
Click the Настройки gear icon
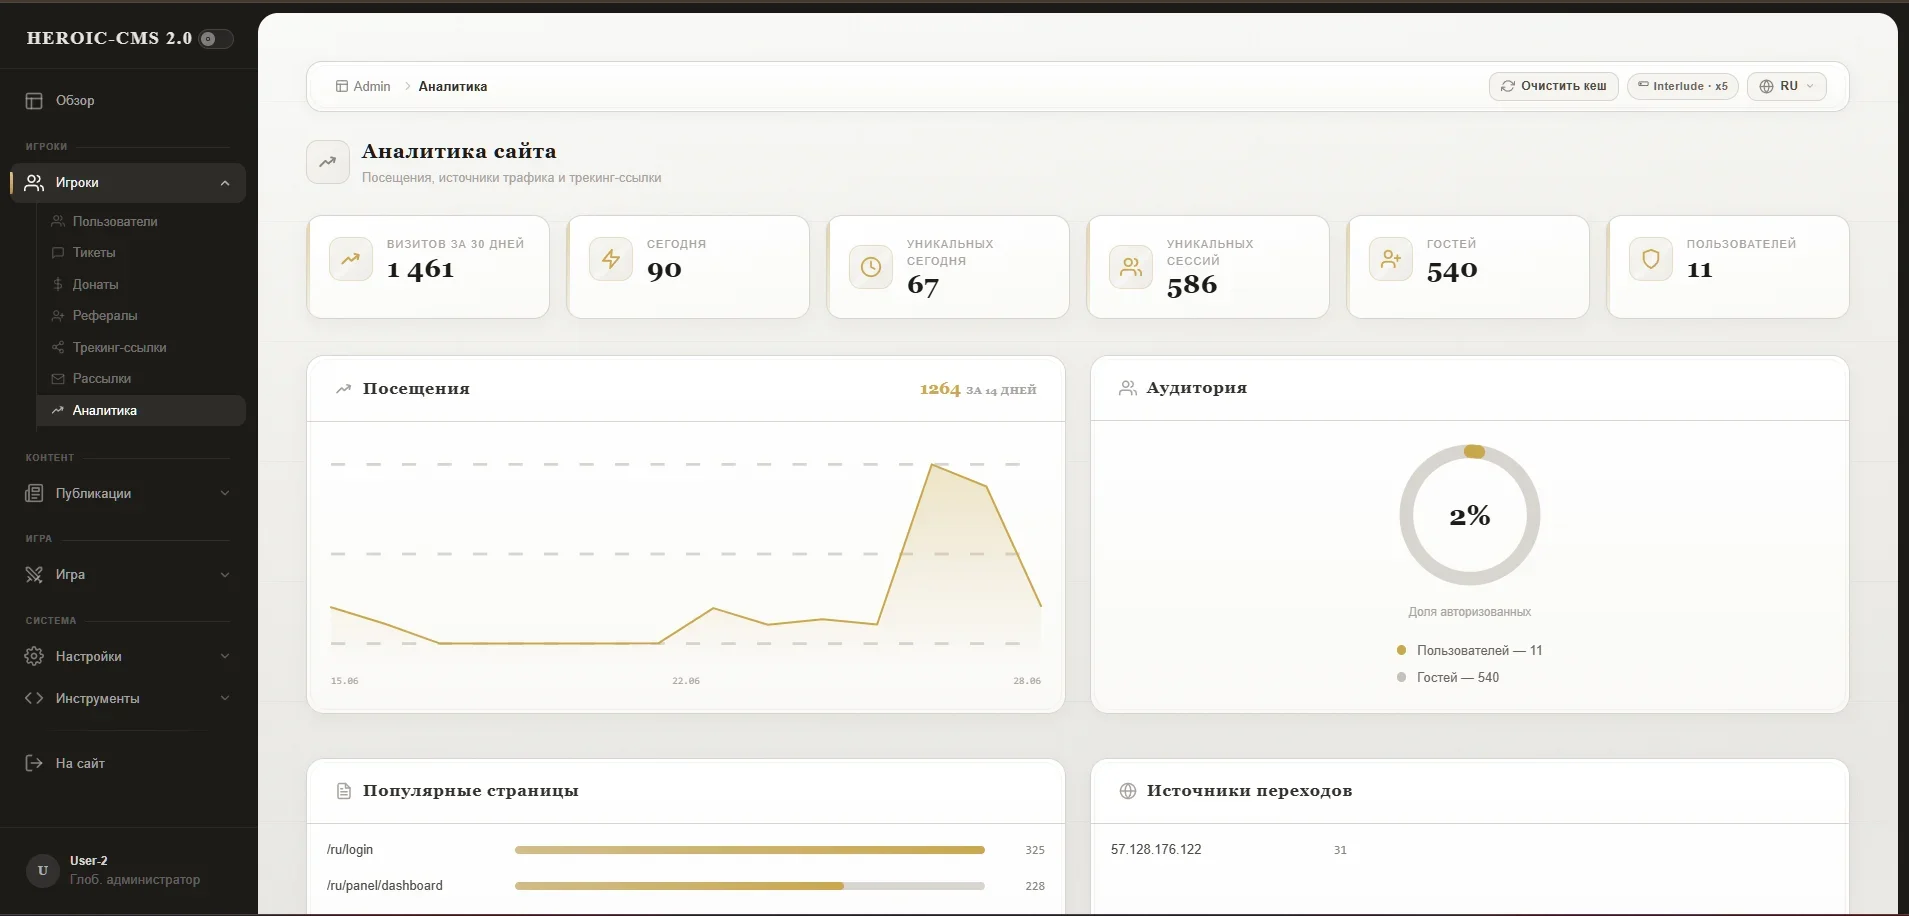tap(34, 656)
